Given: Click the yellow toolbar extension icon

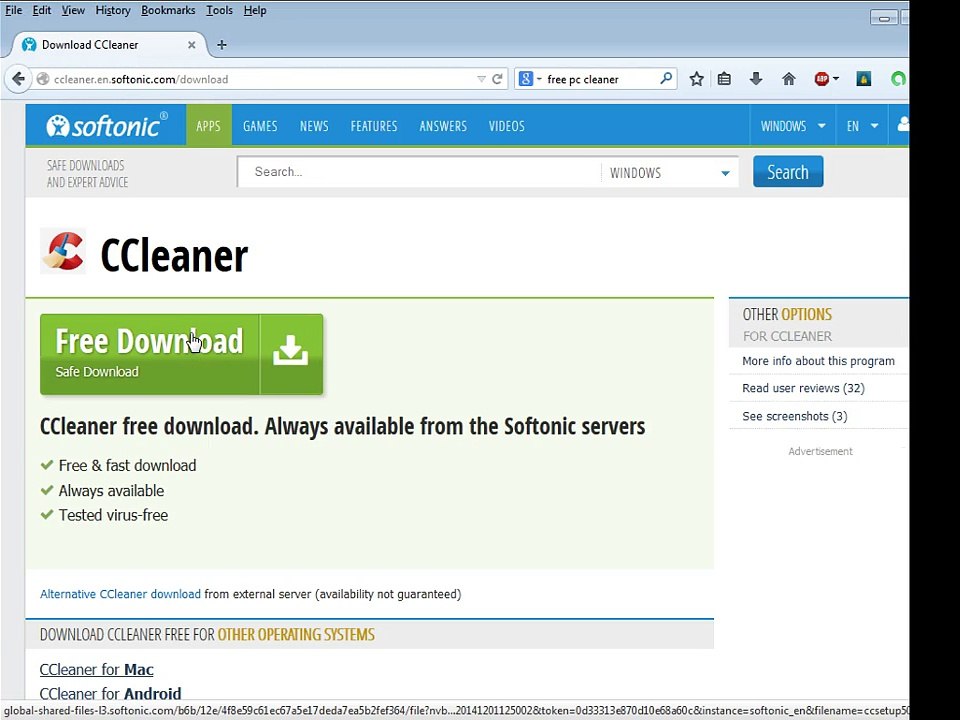Looking at the screenshot, I should click(x=863, y=79).
